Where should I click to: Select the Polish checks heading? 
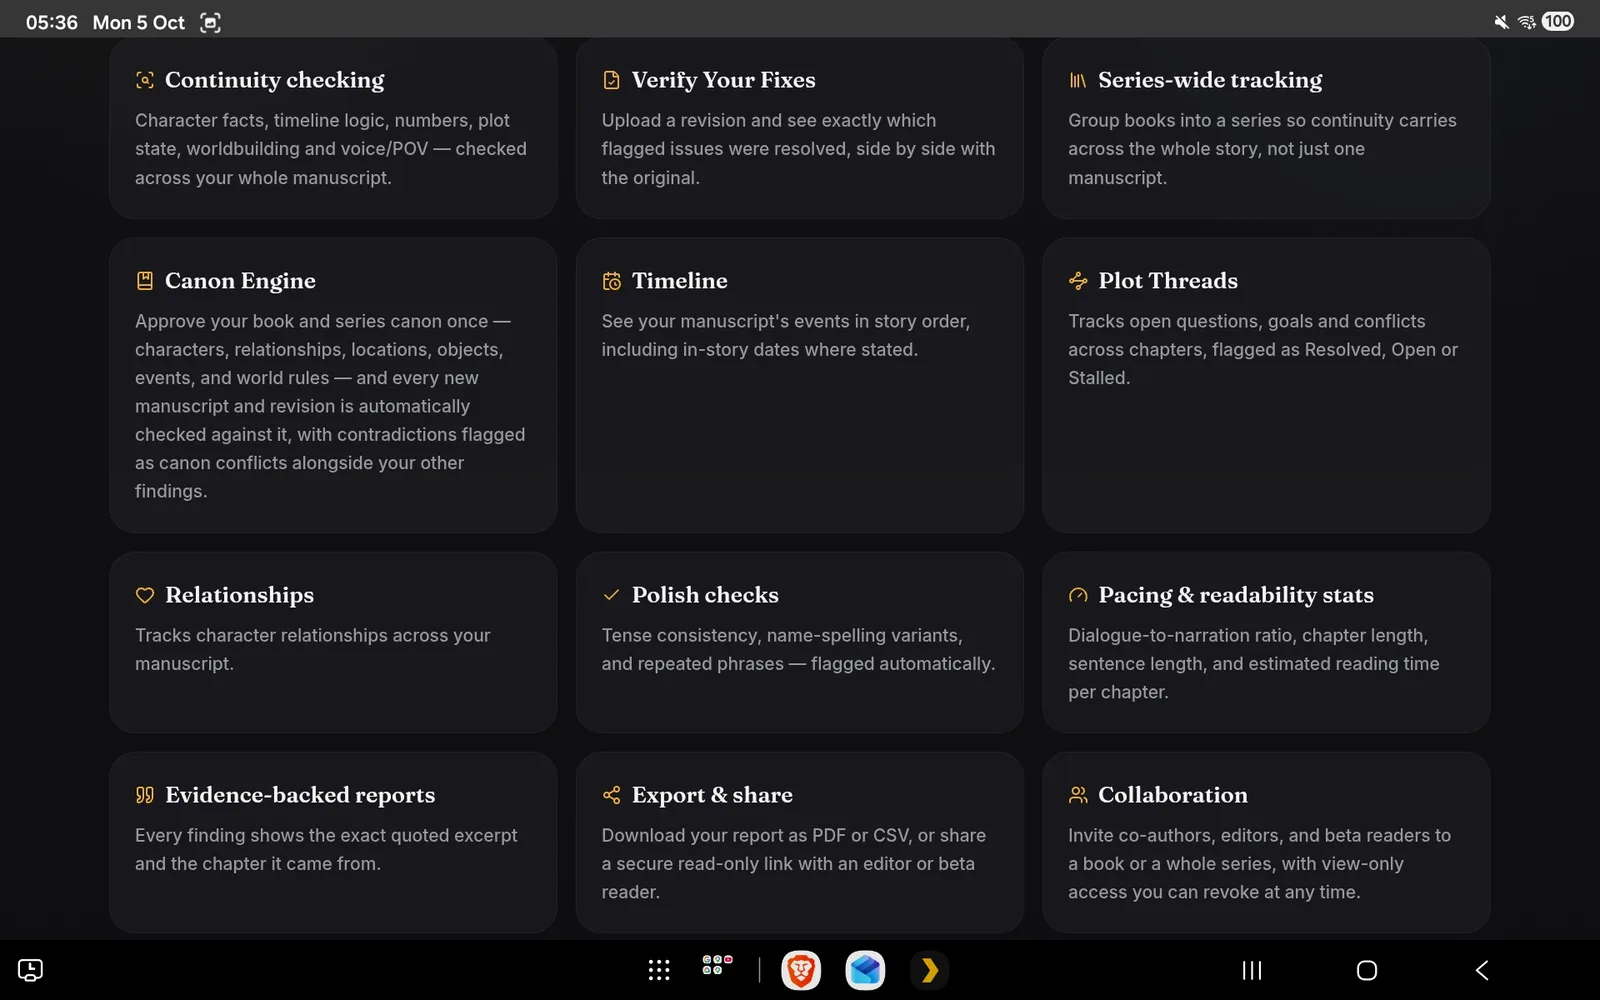click(x=705, y=595)
